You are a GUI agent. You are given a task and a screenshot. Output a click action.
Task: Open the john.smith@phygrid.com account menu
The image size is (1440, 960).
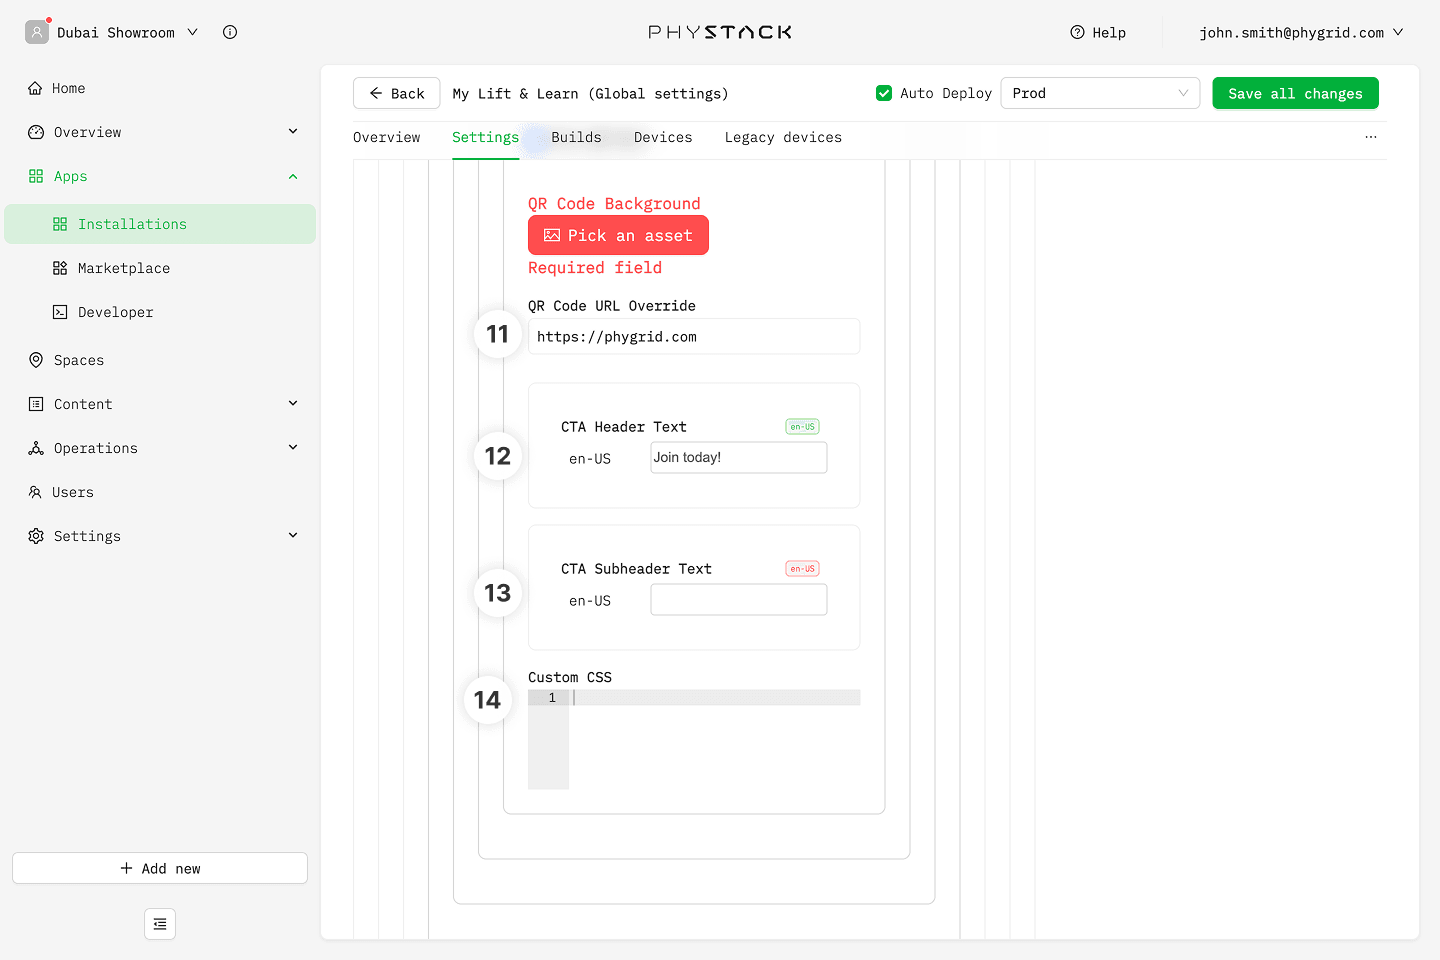click(1301, 32)
